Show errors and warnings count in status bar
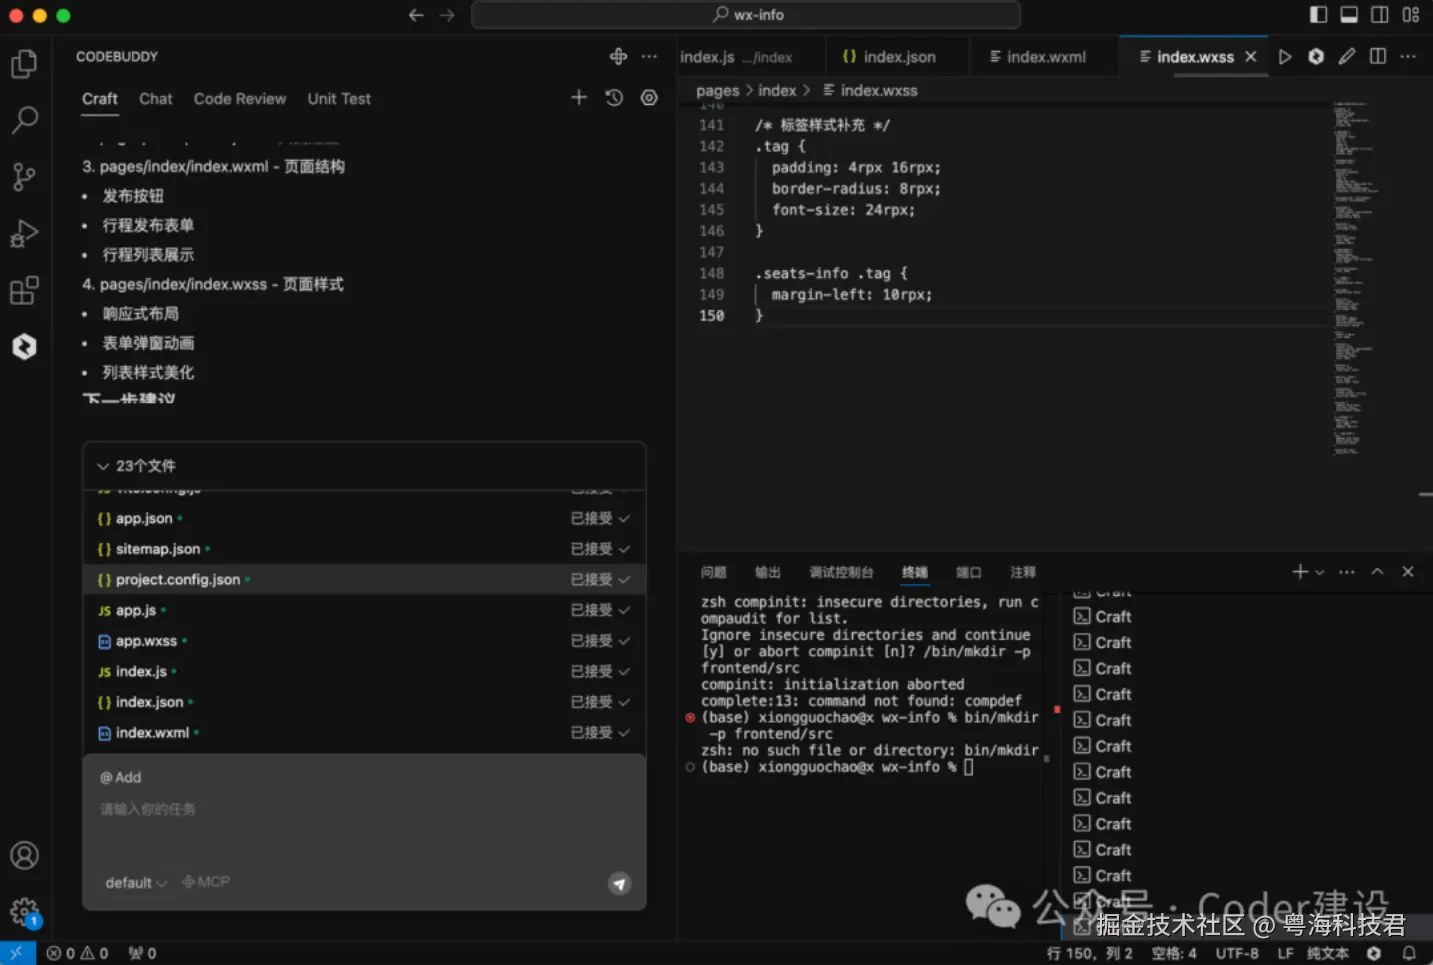This screenshot has width=1433, height=965. 78,953
